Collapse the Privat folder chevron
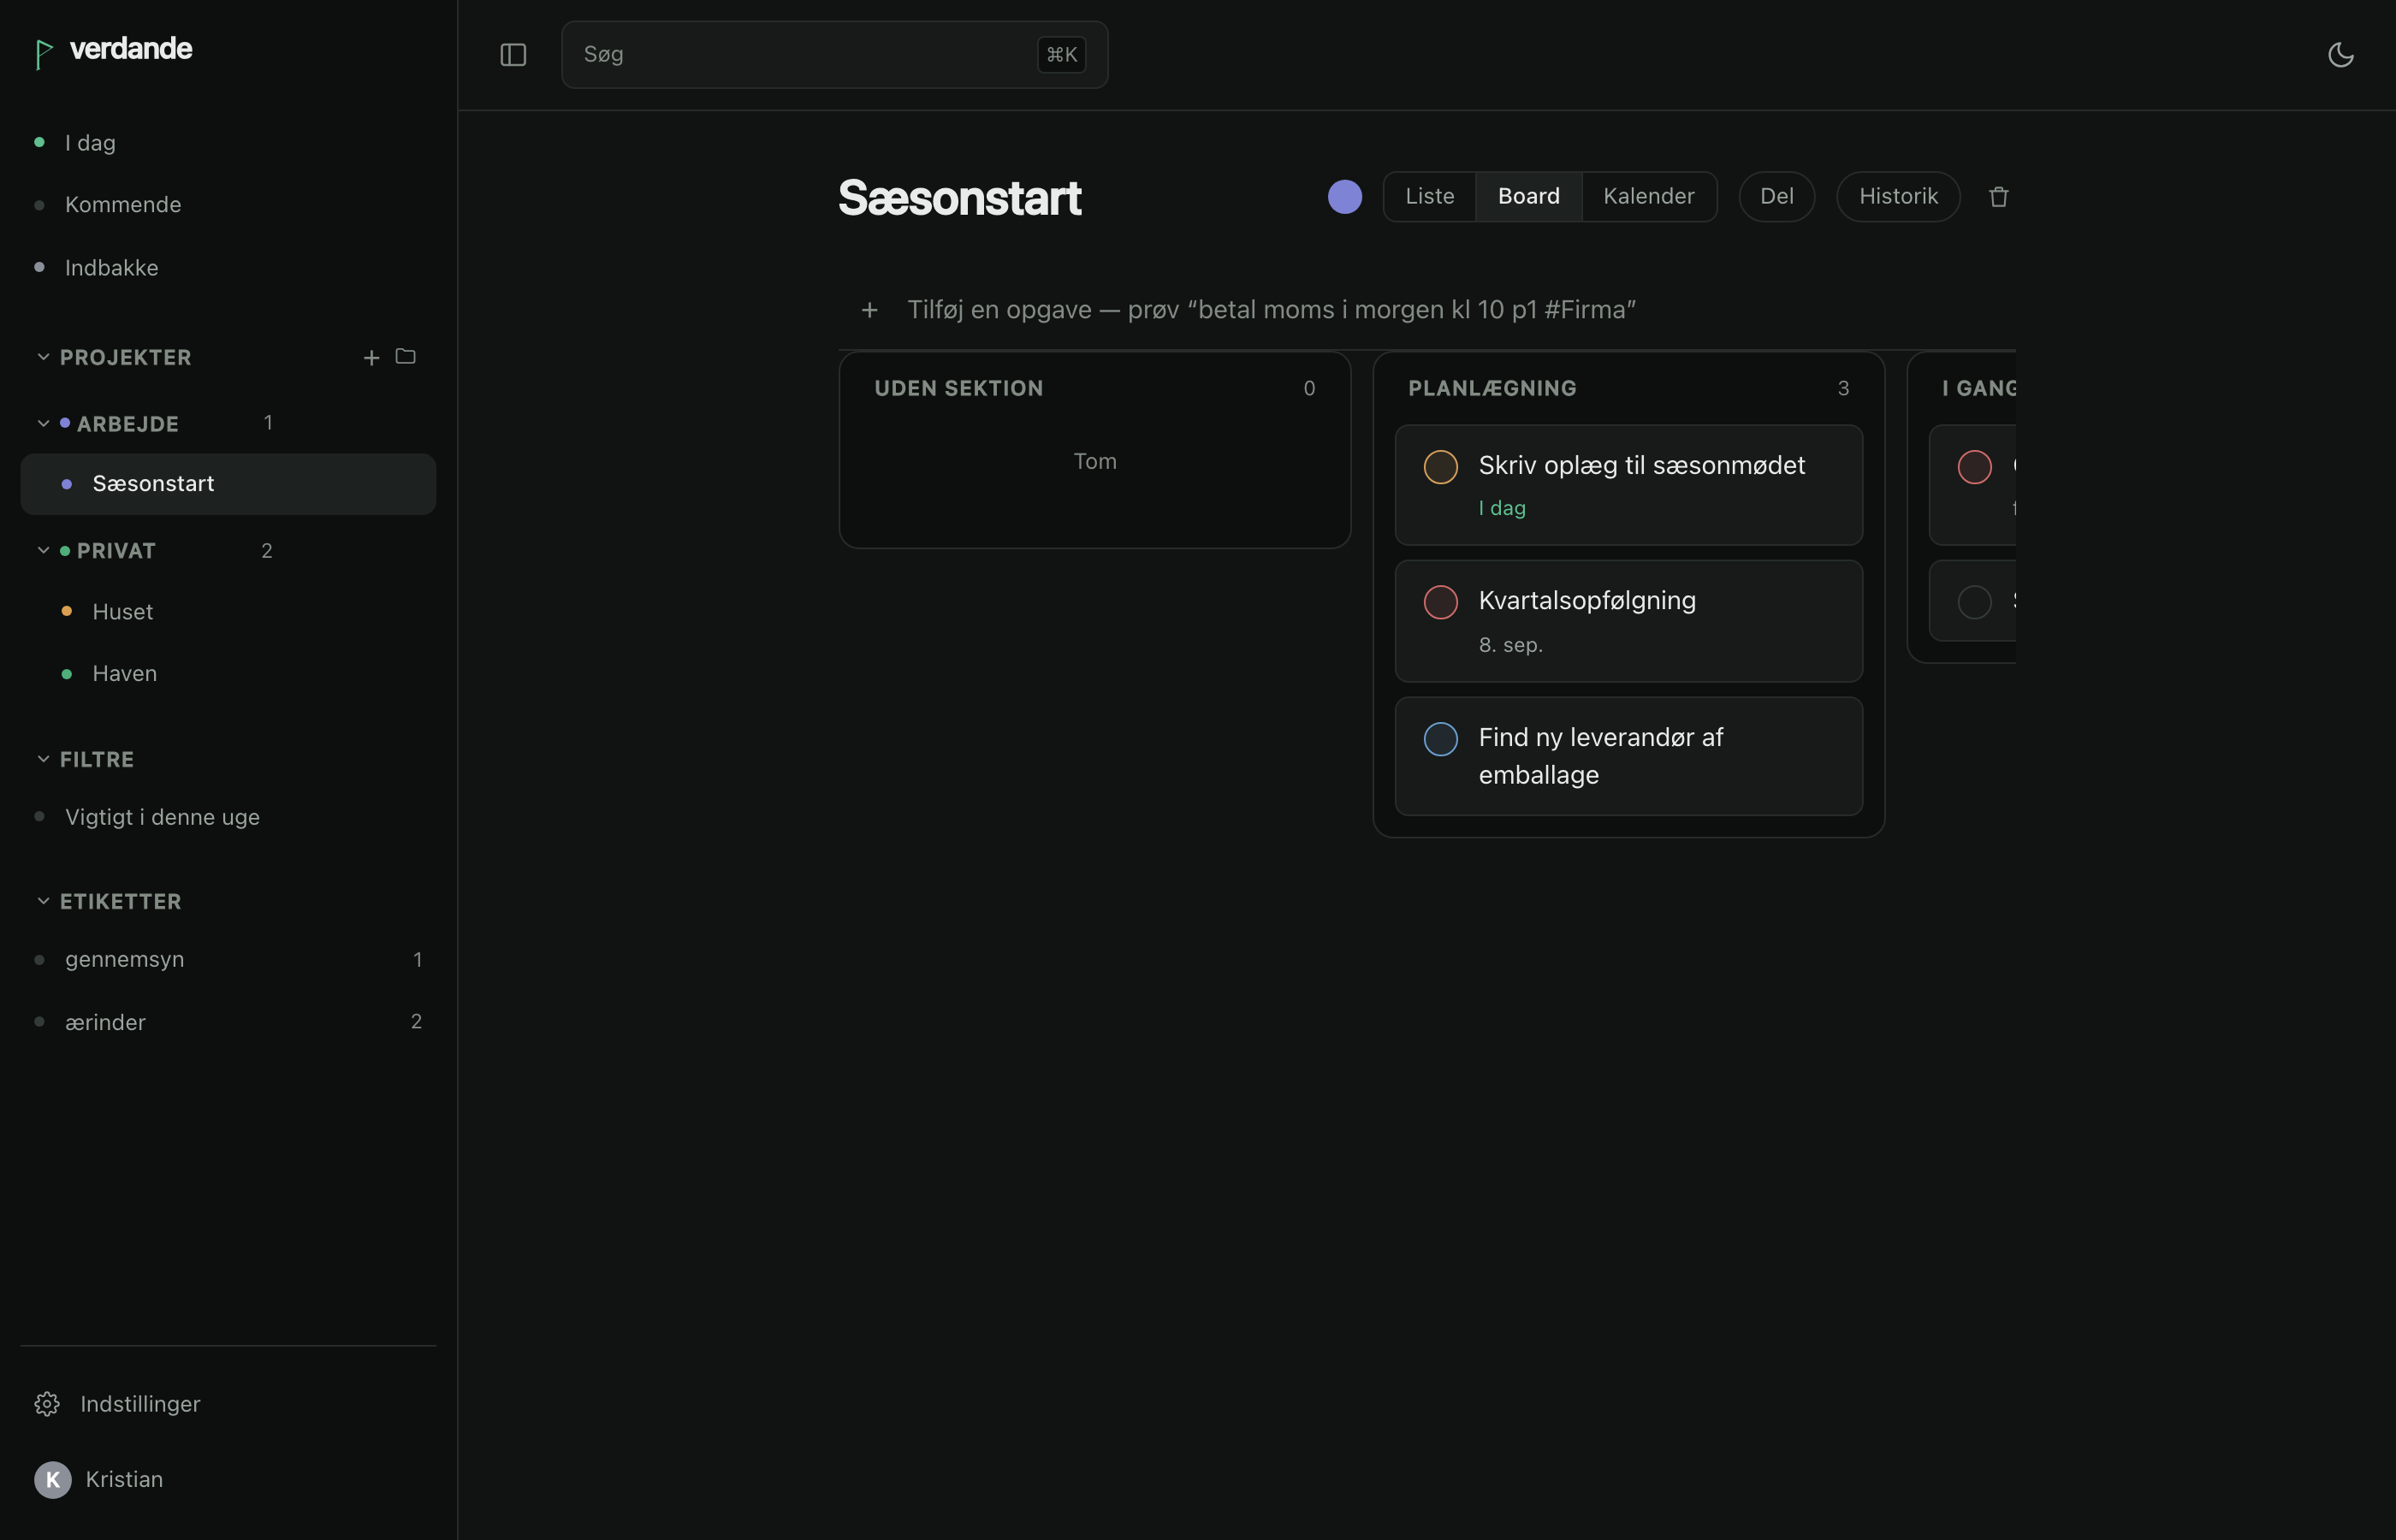 pos(43,550)
